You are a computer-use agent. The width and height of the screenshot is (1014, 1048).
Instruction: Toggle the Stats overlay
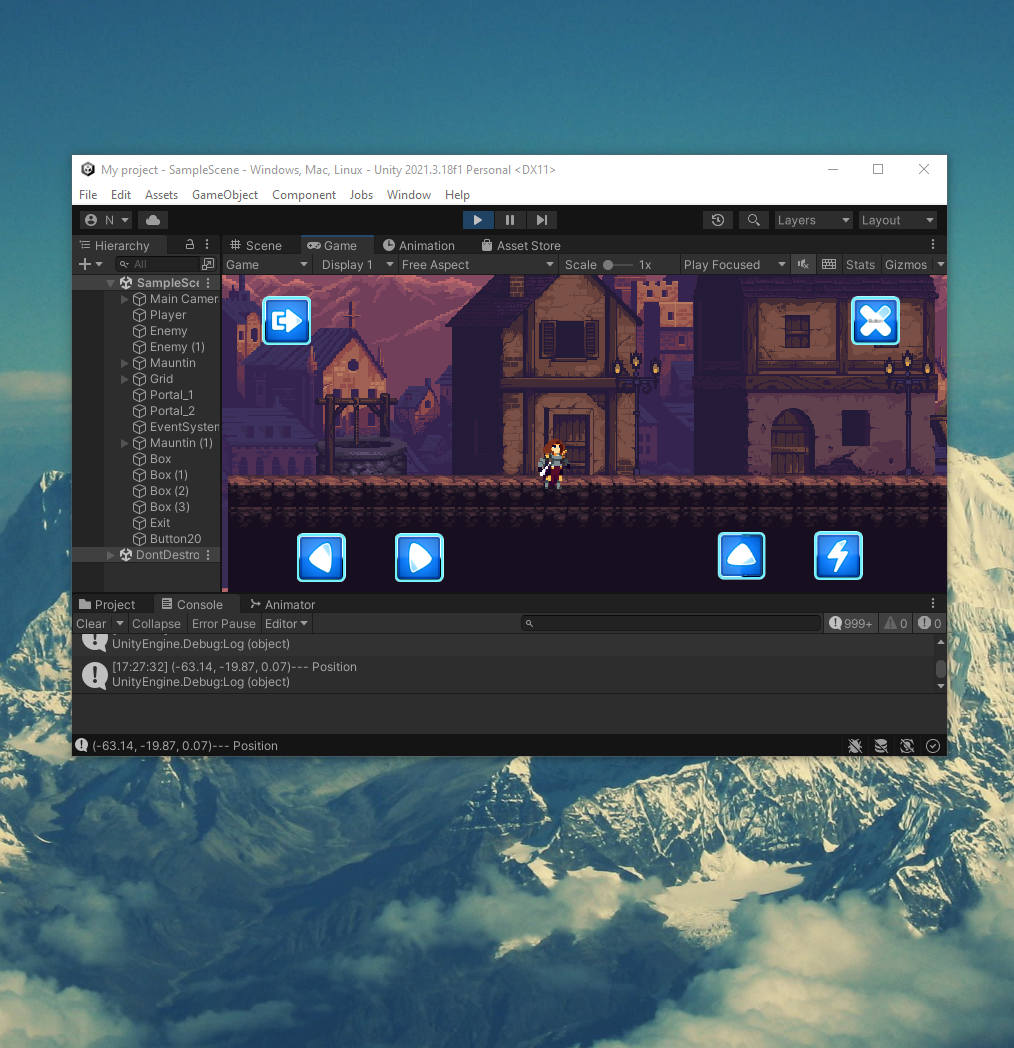[860, 265]
